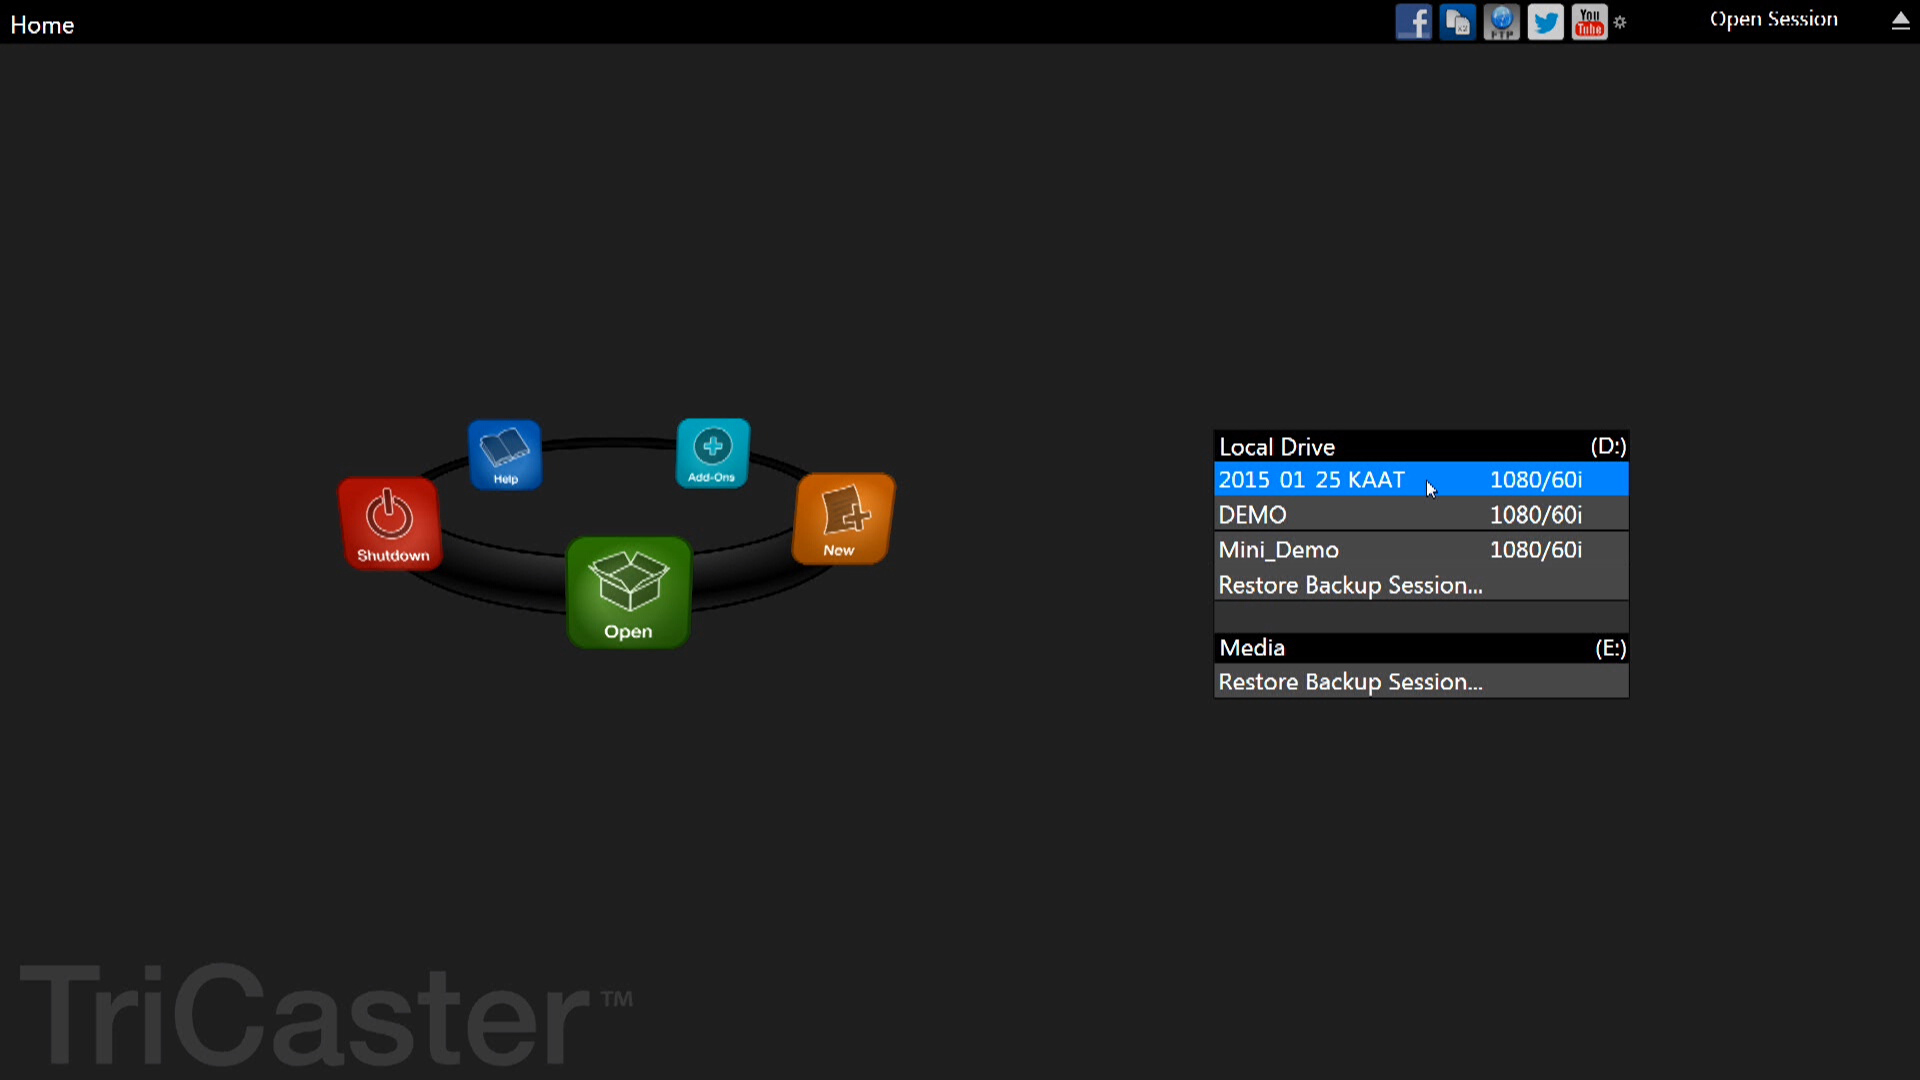
Task: Click the eject triangle in top corner
Action: pos(1900,21)
